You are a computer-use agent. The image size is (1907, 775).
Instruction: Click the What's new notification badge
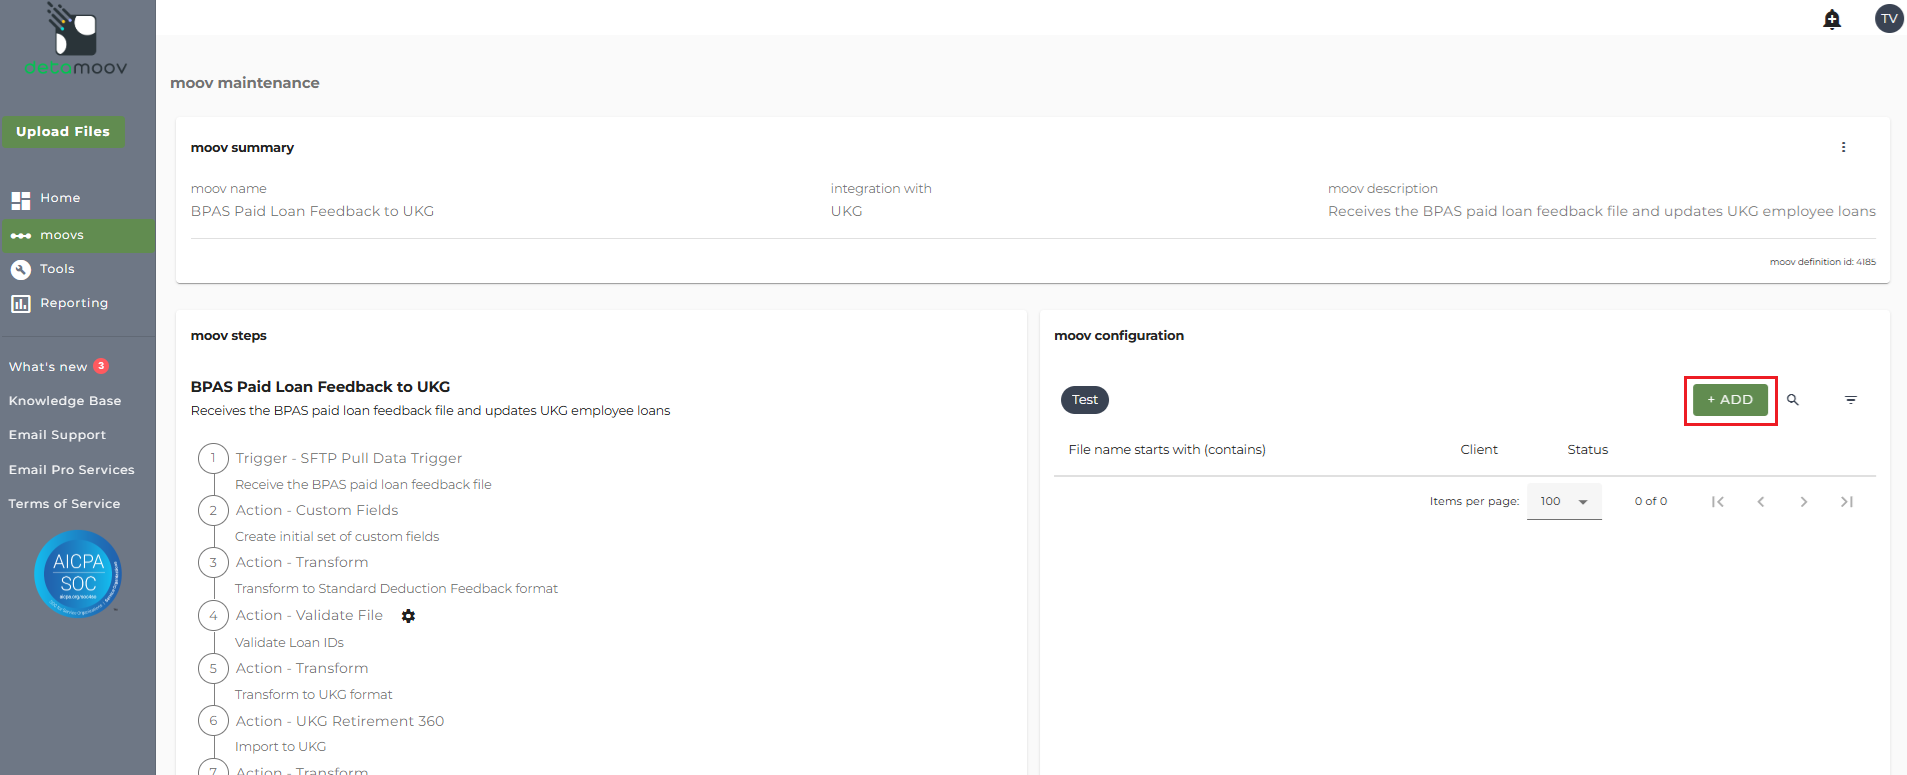(x=101, y=366)
